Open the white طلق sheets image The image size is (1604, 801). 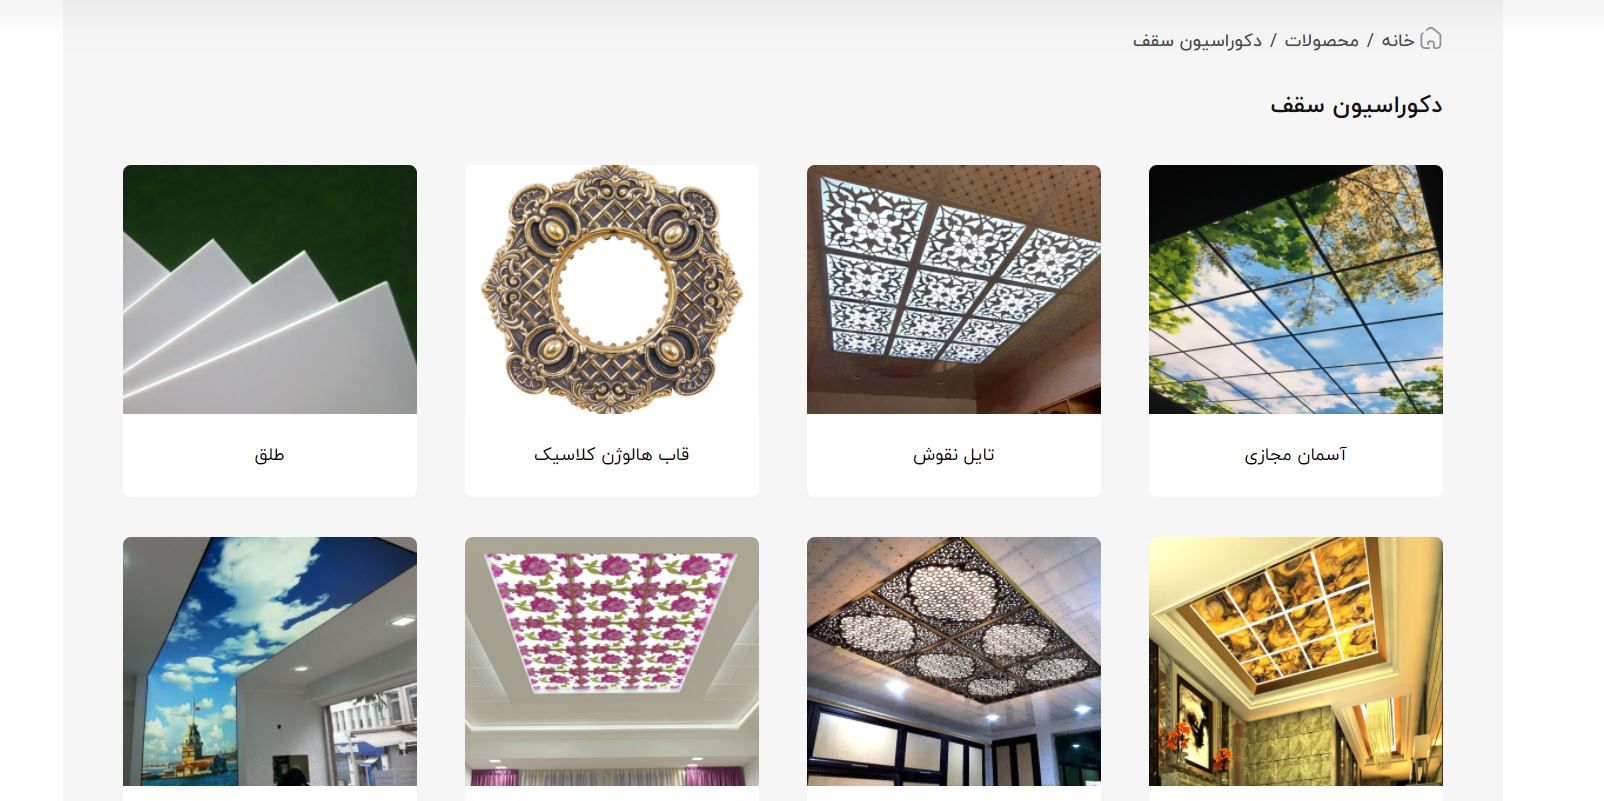269,289
